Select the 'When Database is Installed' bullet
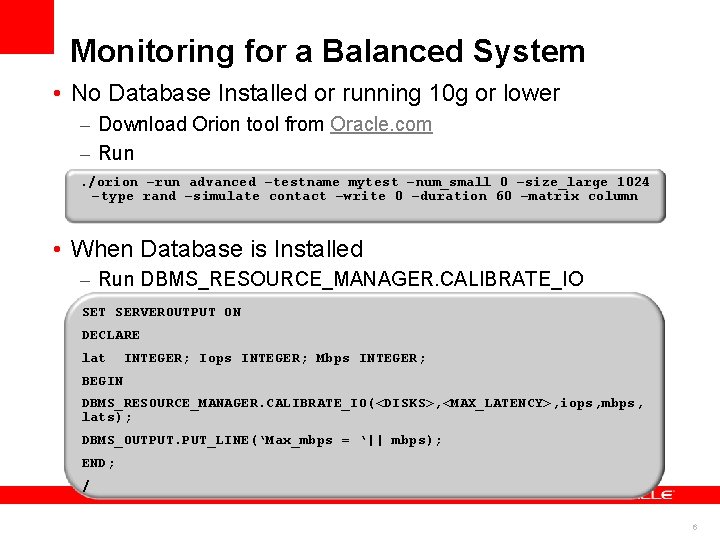Viewport: 720px width, 540px height. 217,249
